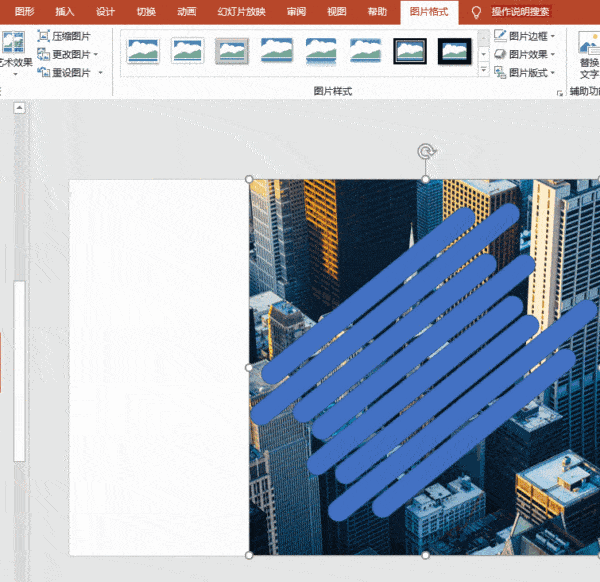Open the 图片样式 dialog launcher

[x=559, y=93]
